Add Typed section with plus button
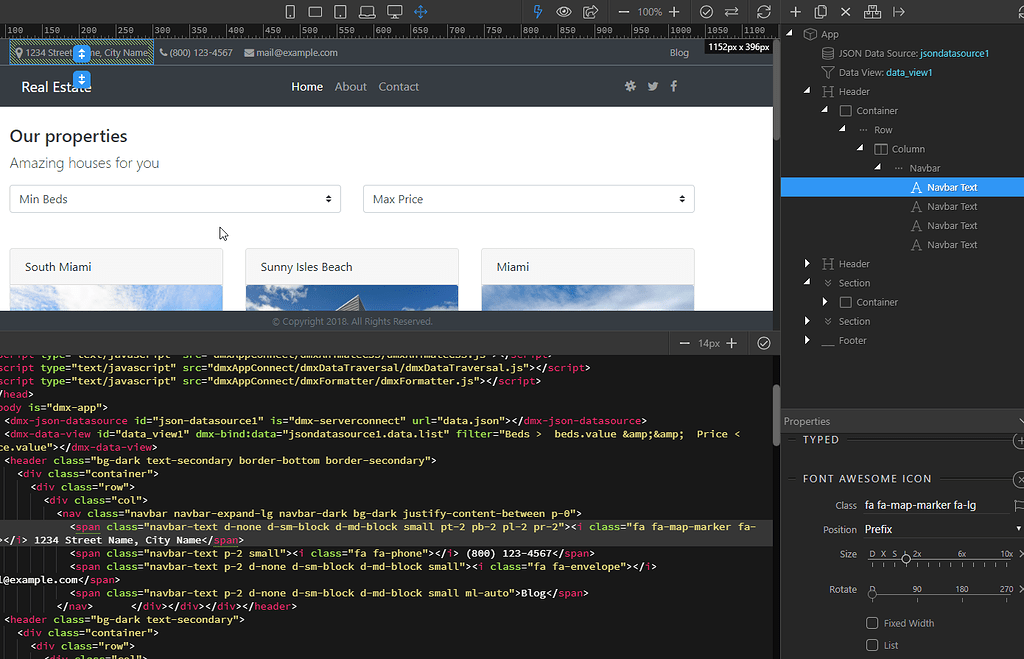The image size is (1024, 659). click(x=1019, y=441)
